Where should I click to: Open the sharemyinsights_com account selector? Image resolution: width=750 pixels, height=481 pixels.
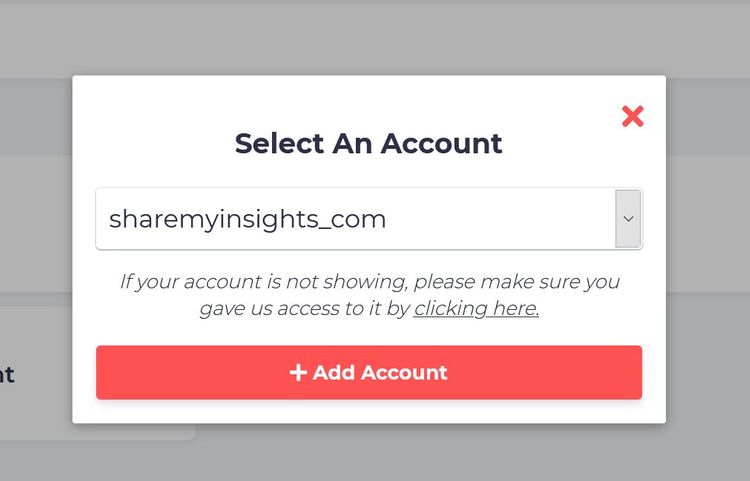tap(369, 219)
